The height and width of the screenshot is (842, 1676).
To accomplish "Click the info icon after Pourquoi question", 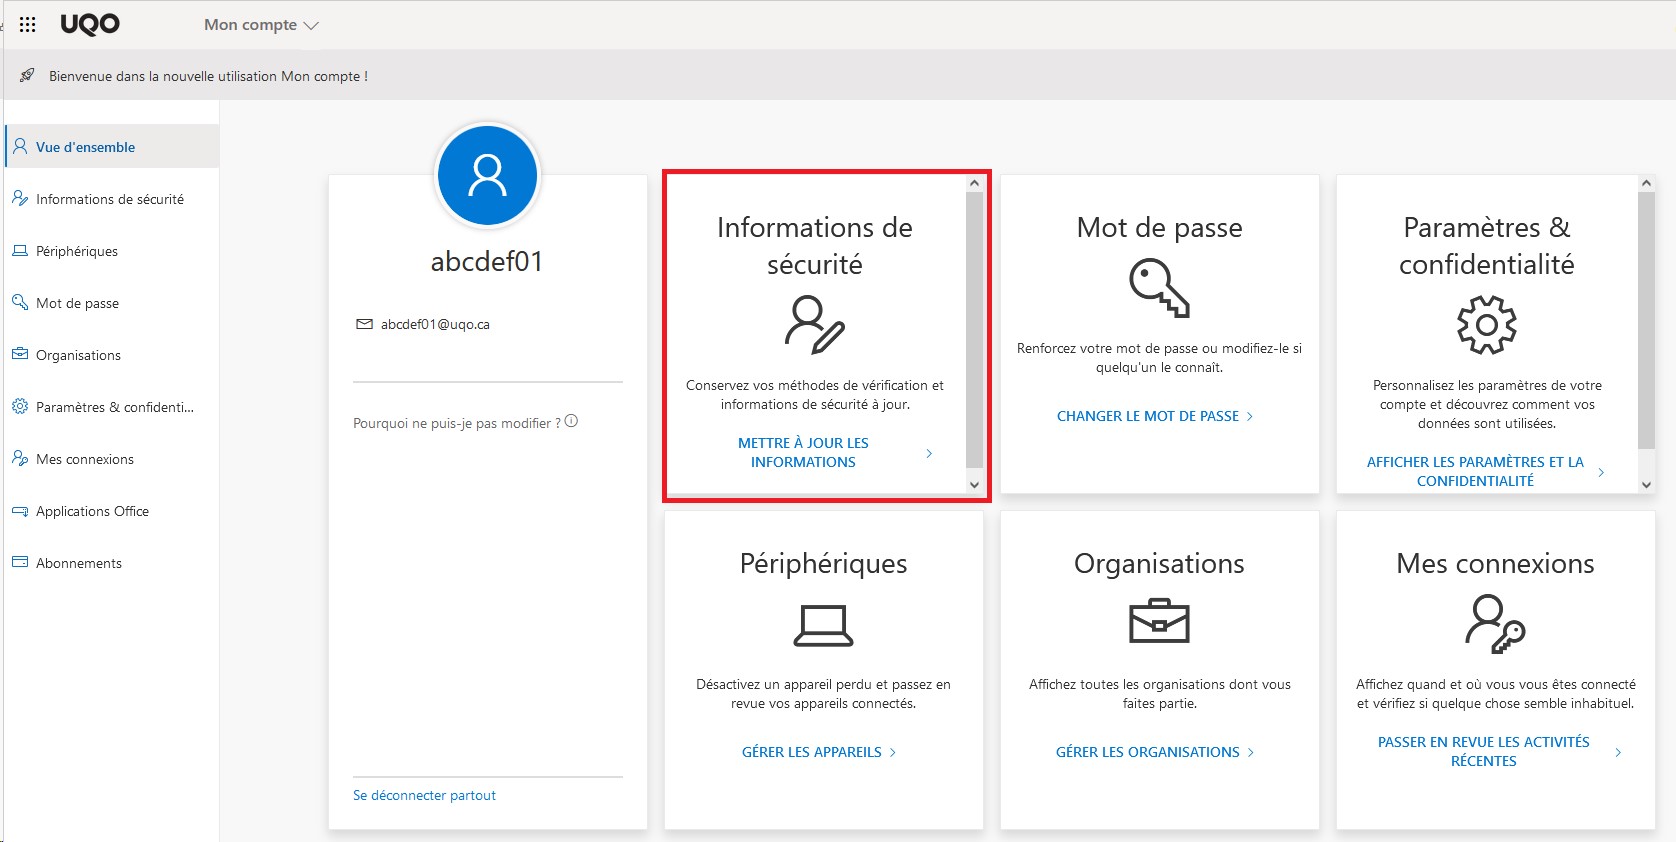I will tap(571, 421).
